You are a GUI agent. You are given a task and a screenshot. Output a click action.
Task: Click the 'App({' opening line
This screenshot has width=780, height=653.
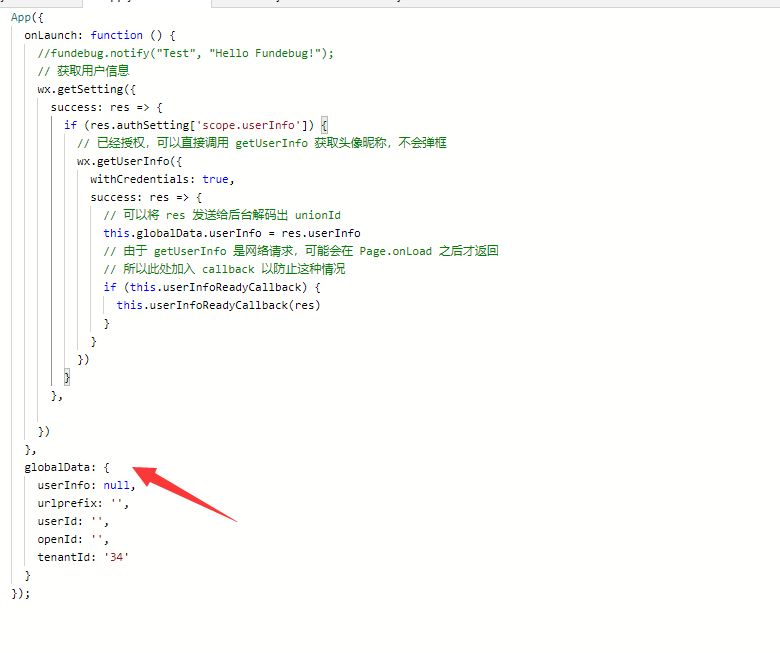(27, 17)
